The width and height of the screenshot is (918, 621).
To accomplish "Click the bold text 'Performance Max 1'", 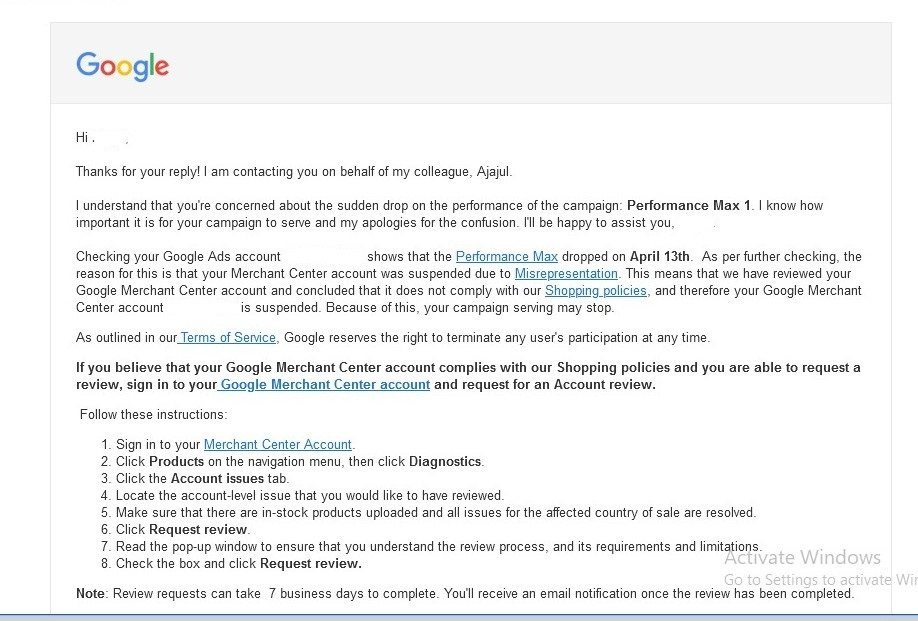I will (x=688, y=205).
